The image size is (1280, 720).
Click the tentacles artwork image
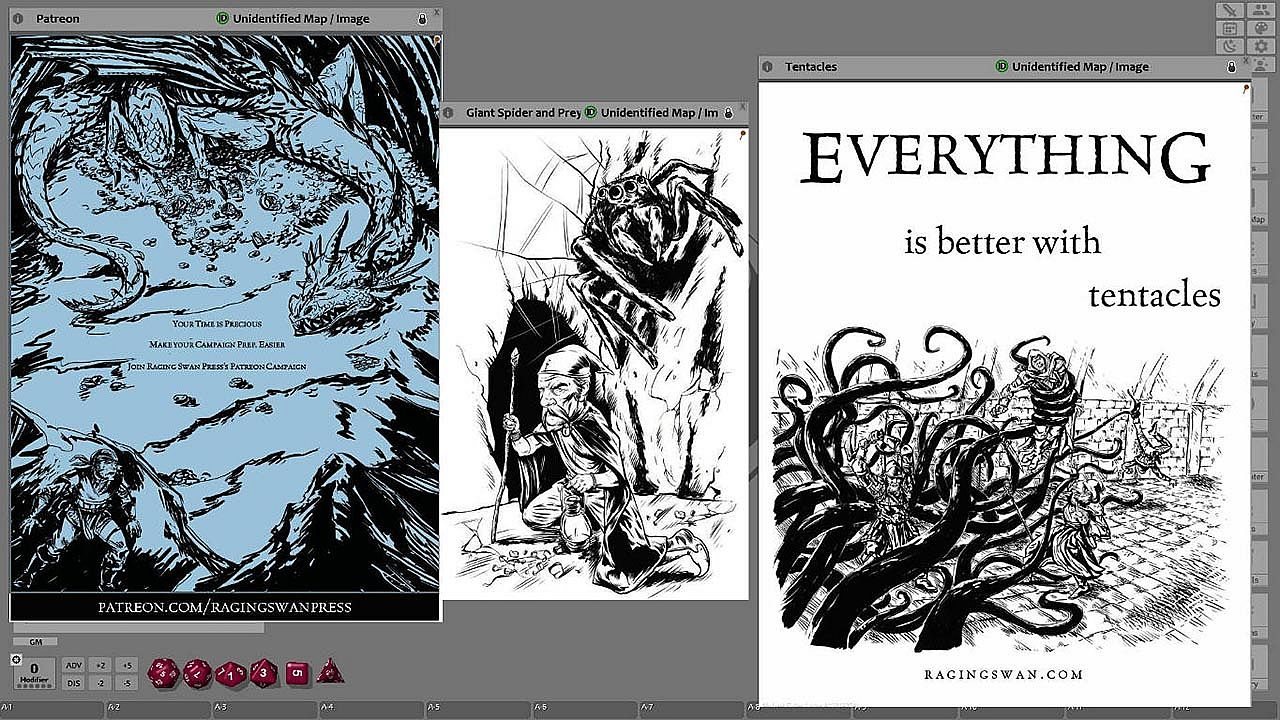click(x=1004, y=394)
